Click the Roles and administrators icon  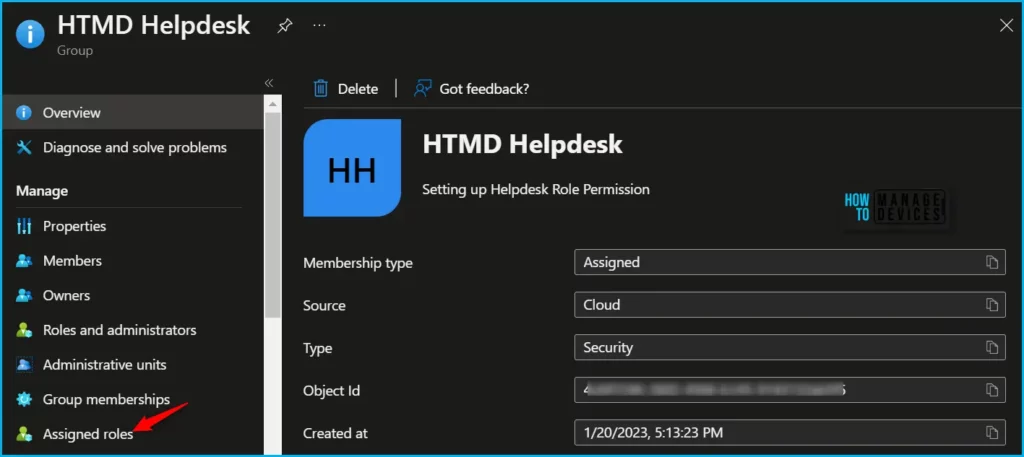point(24,330)
